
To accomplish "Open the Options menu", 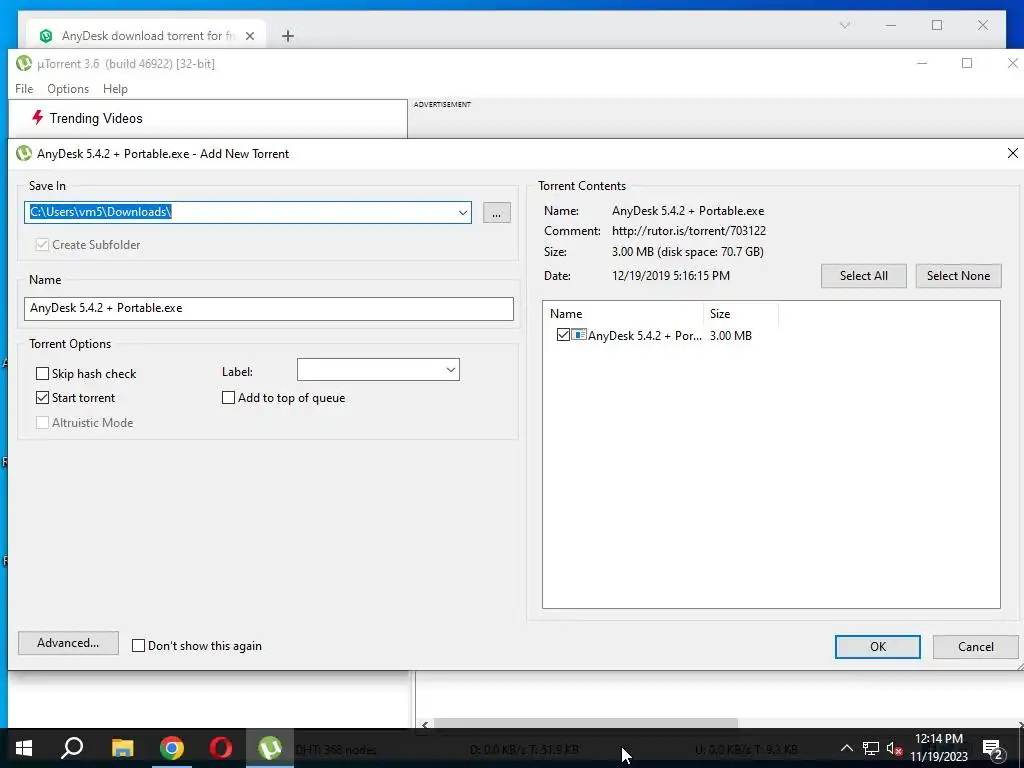I will [68, 89].
